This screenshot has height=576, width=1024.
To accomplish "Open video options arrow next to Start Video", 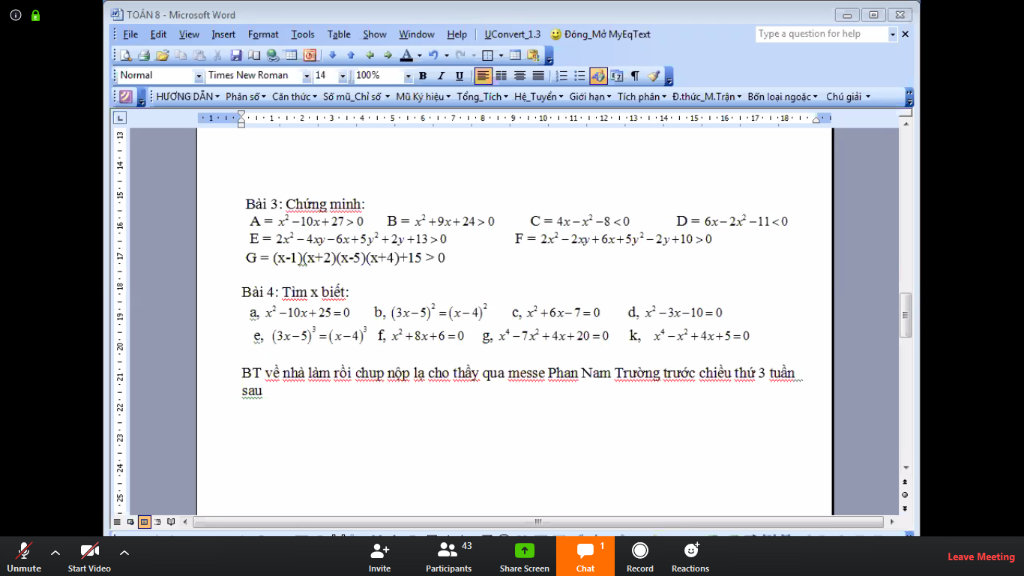I will 124,553.
